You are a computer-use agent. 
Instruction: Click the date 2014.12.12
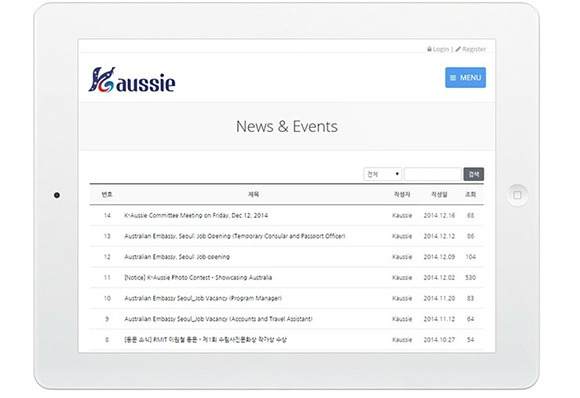pos(439,236)
